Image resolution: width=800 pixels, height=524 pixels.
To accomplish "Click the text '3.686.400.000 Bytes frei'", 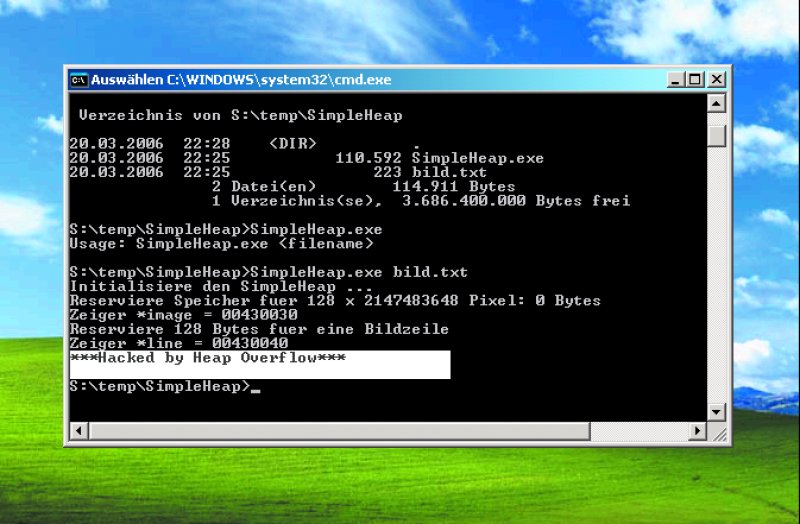I will click(x=516, y=201).
